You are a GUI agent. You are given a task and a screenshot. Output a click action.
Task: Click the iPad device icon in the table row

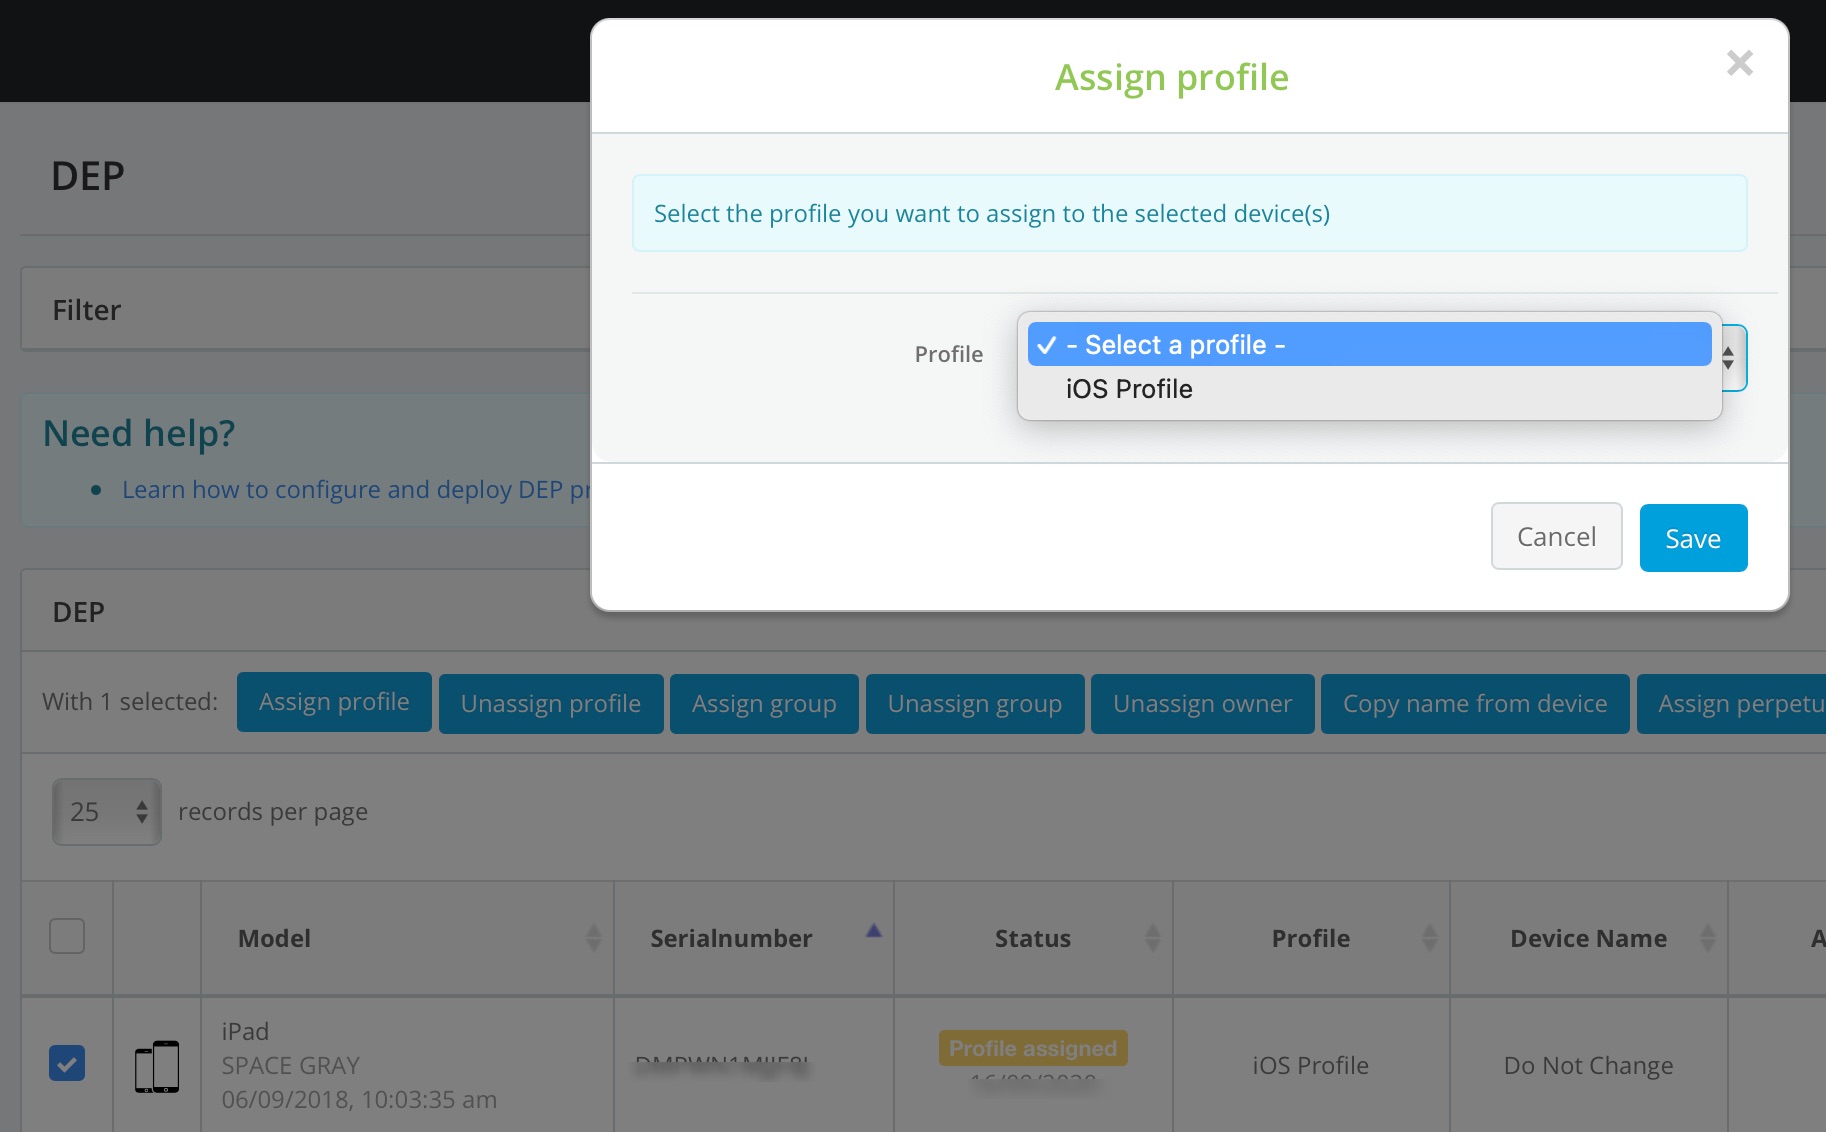click(157, 1065)
